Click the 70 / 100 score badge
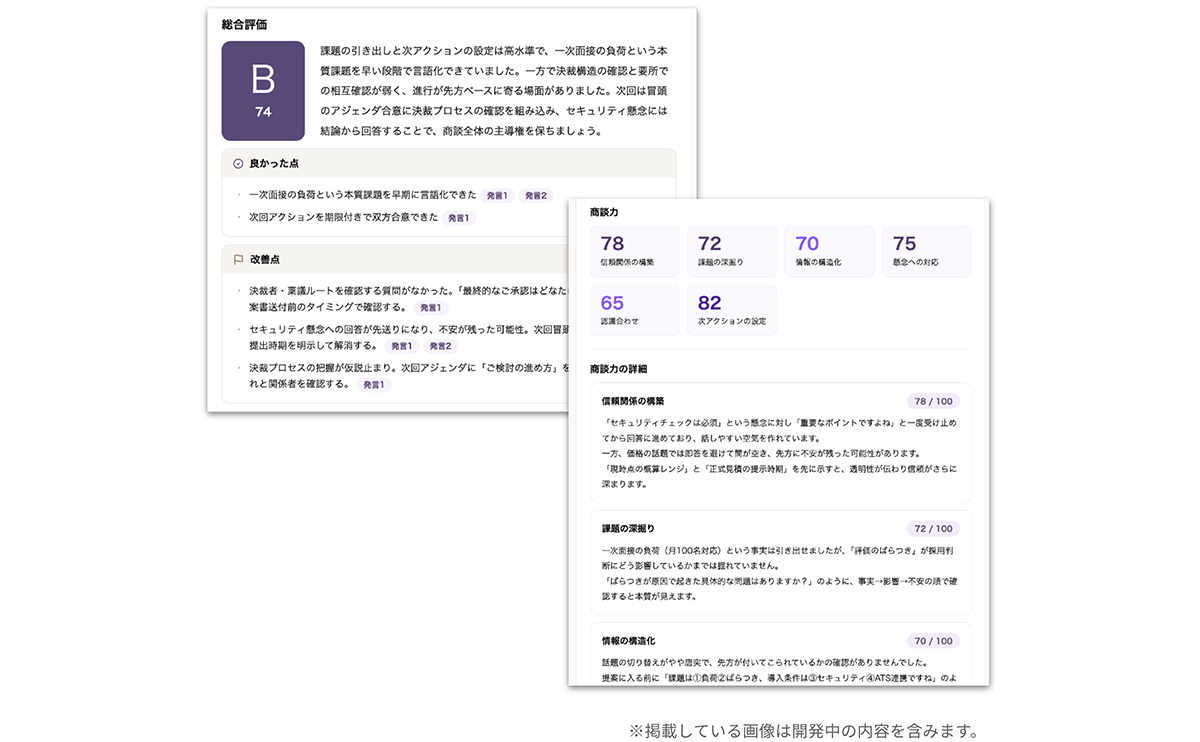 point(933,641)
